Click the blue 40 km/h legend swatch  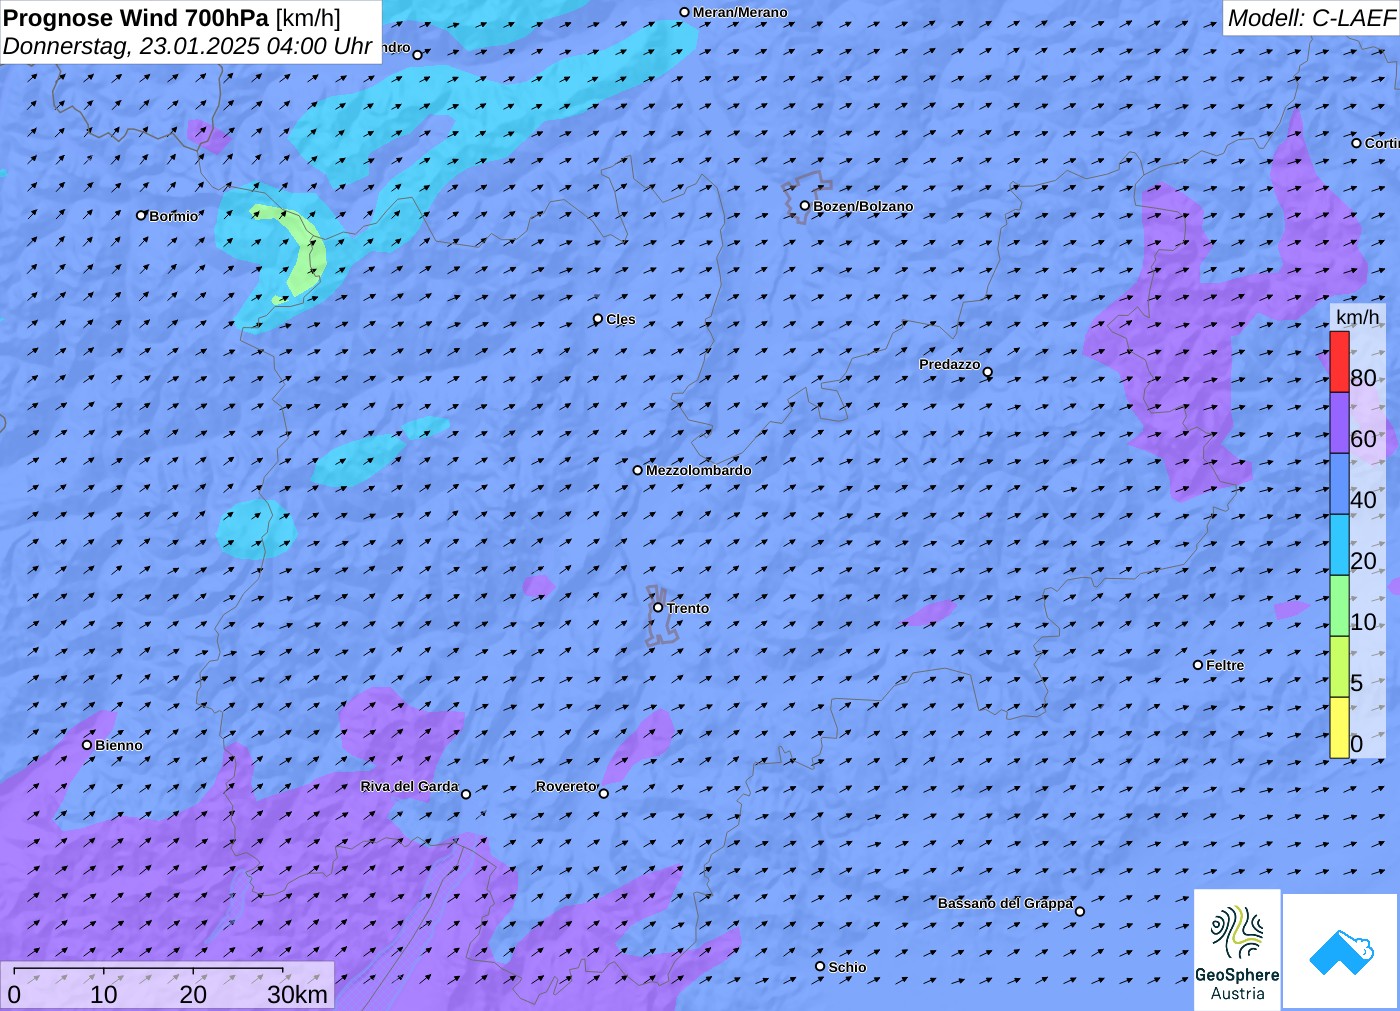pyautogui.click(x=1339, y=484)
